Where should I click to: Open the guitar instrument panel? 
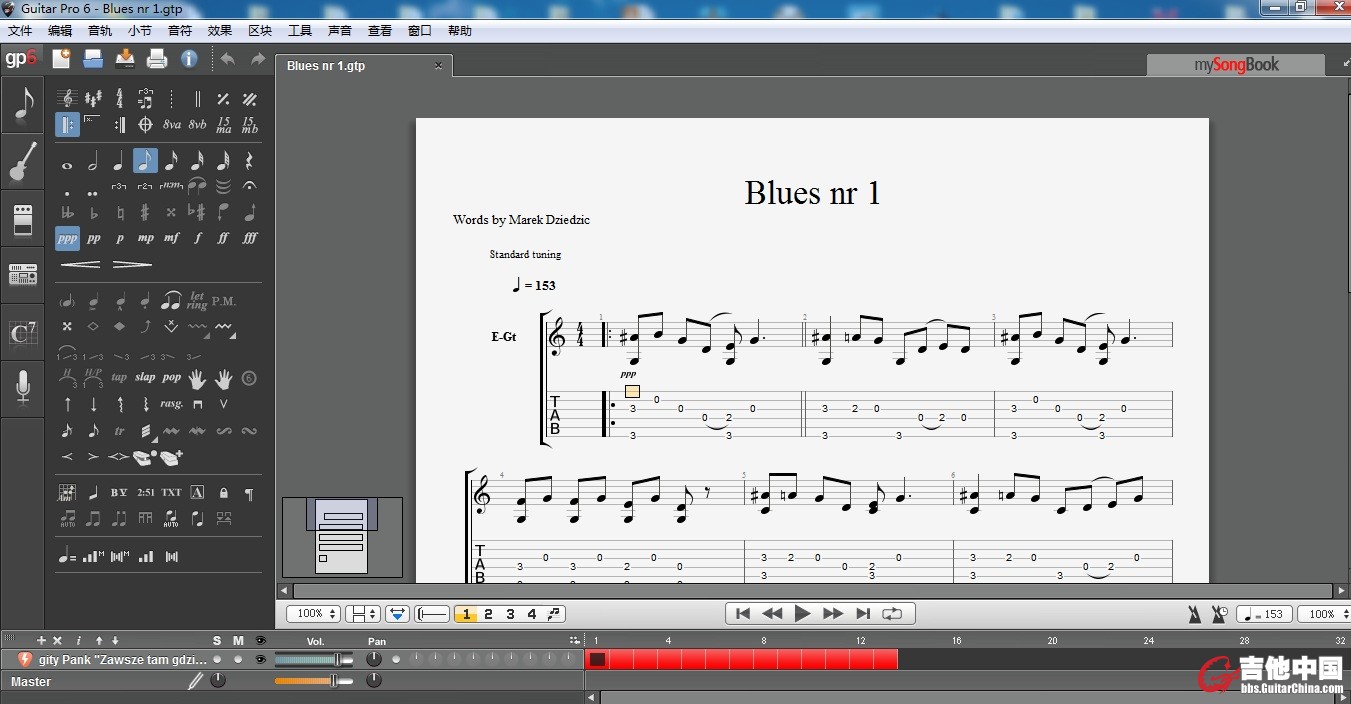23,162
